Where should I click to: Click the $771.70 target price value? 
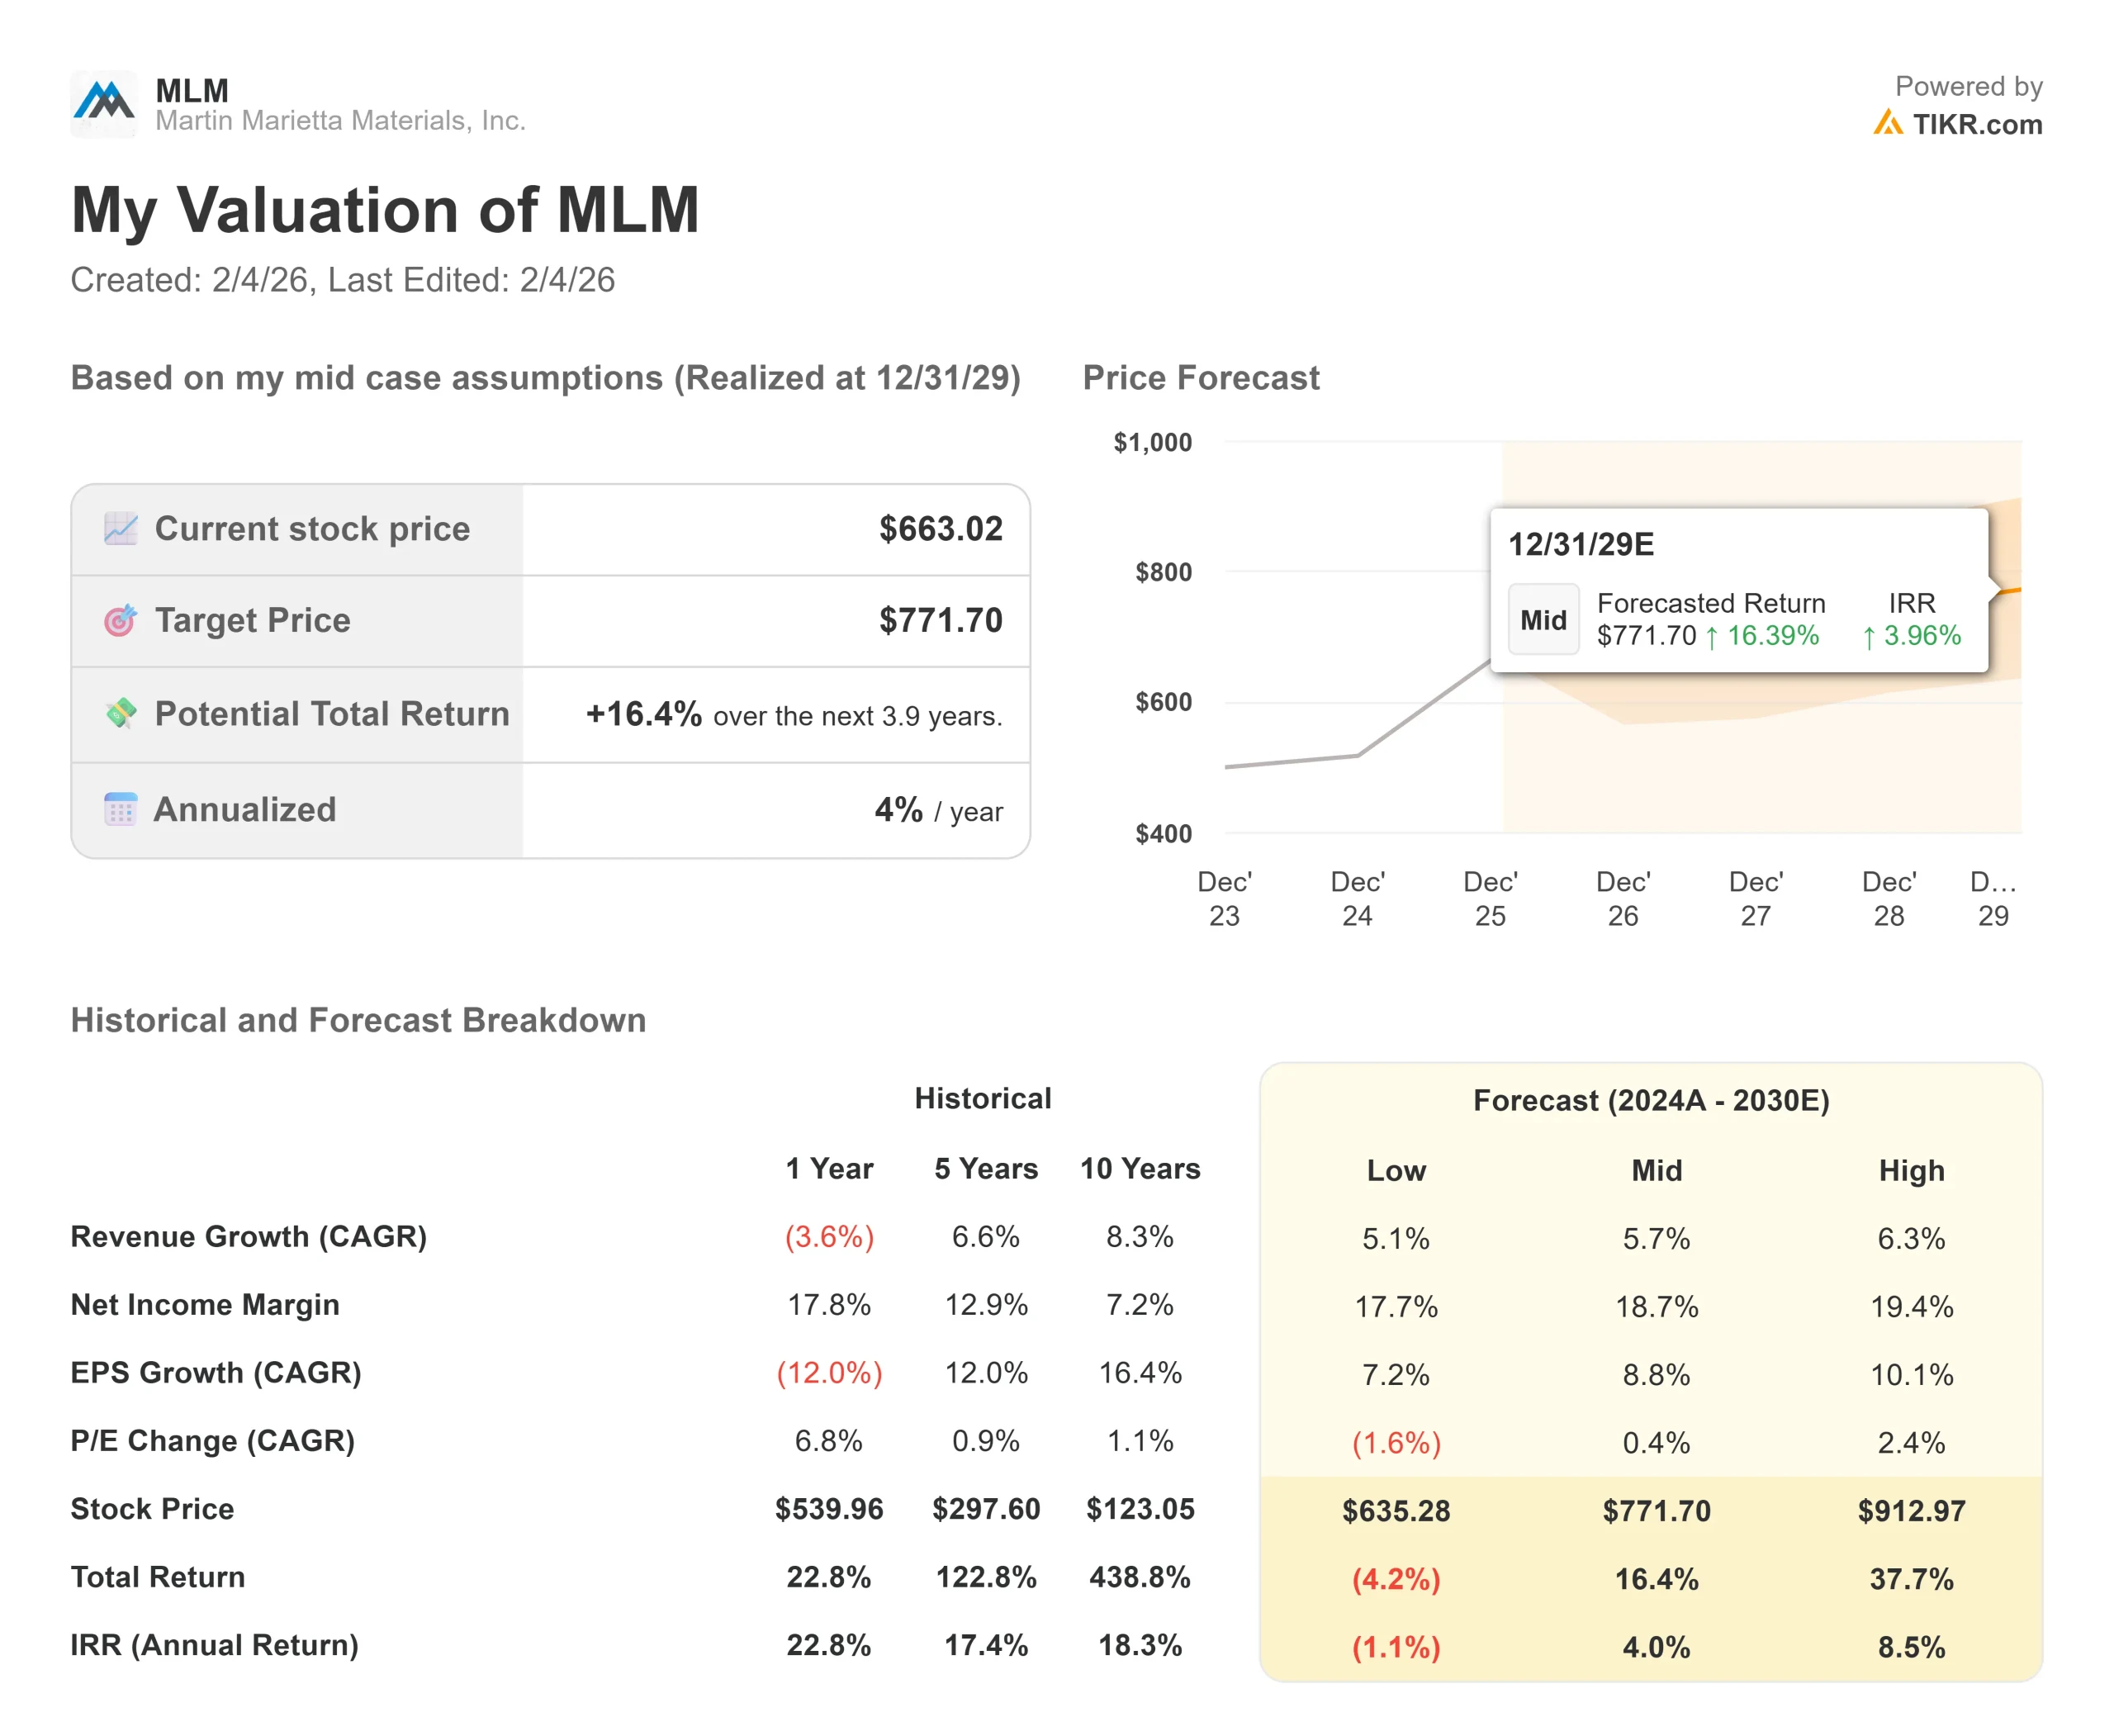(940, 621)
